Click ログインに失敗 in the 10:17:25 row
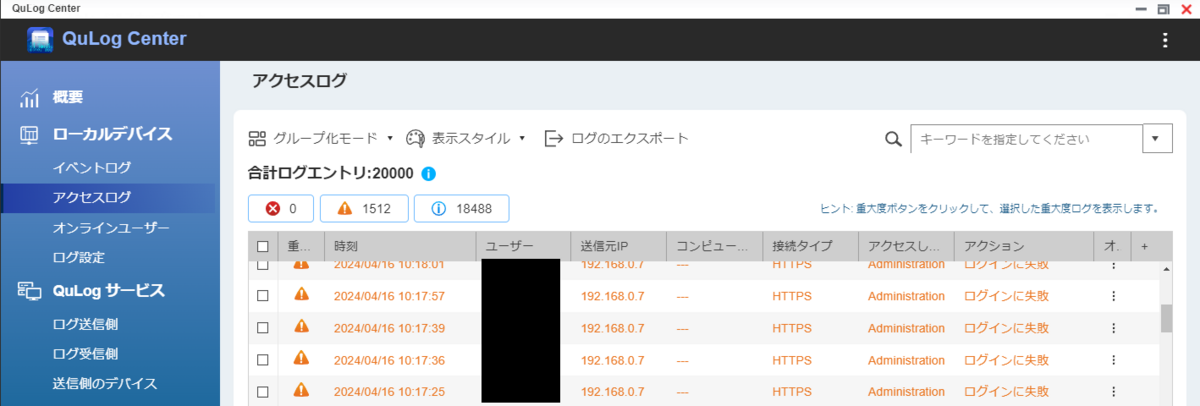1200x406 pixels. click(1006, 392)
